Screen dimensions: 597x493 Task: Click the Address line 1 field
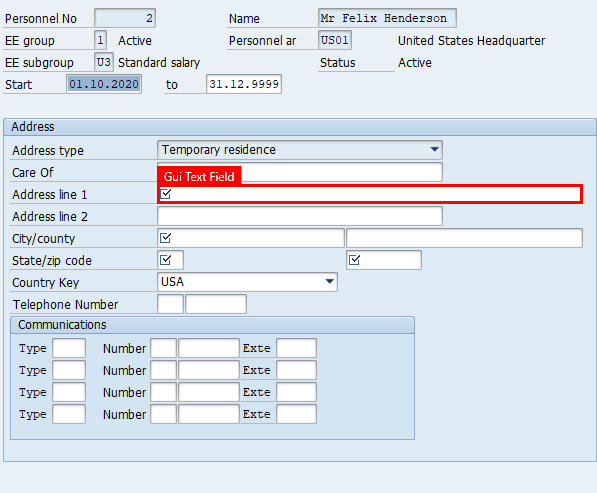click(370, 194)
